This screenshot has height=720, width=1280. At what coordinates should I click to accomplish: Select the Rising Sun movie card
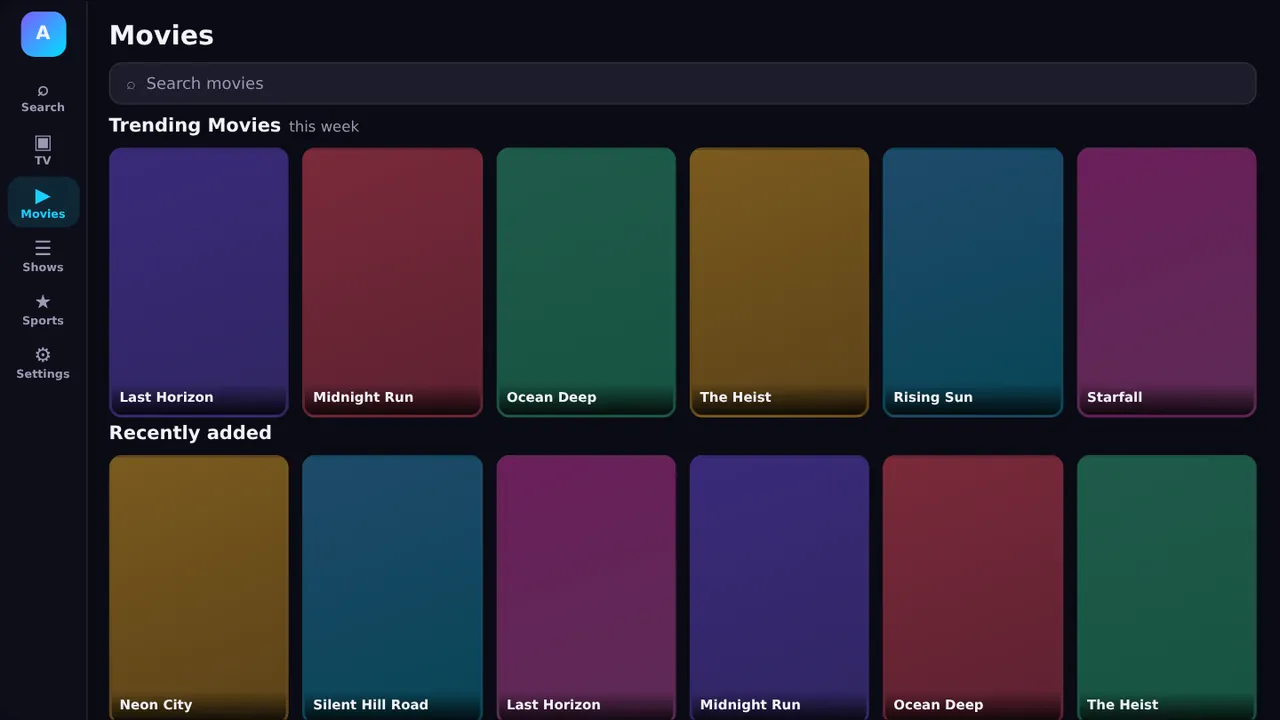(973, 282)
